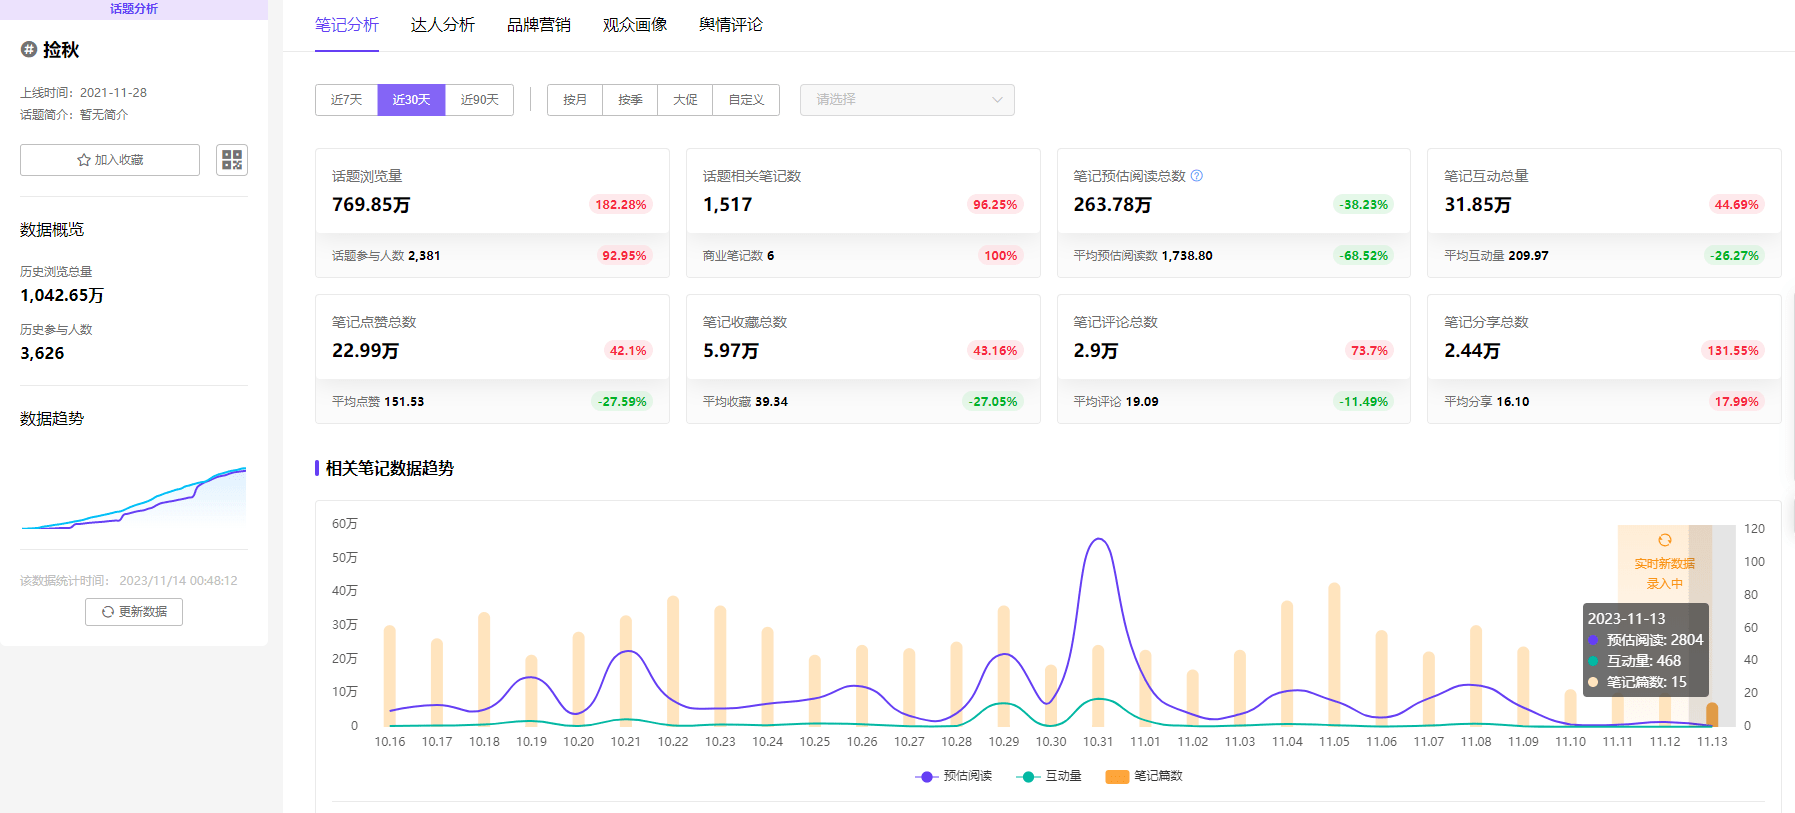1795x813 pixels.
Task: Click the 17.99% growth badge
Action: point(1736,402)
